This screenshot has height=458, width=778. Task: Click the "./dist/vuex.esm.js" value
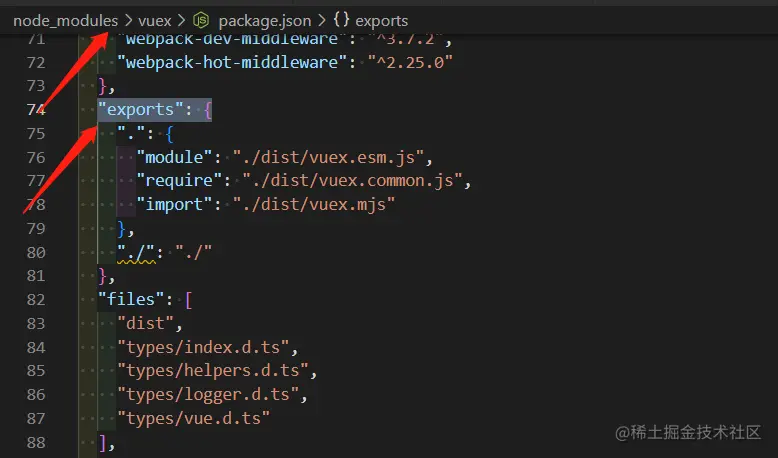[x=328, y=157]
